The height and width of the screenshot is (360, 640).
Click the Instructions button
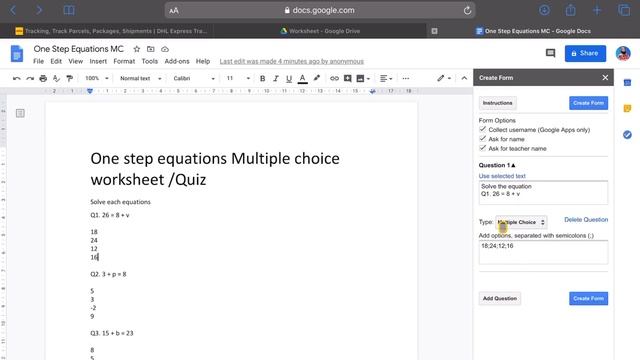click(497, 103)
